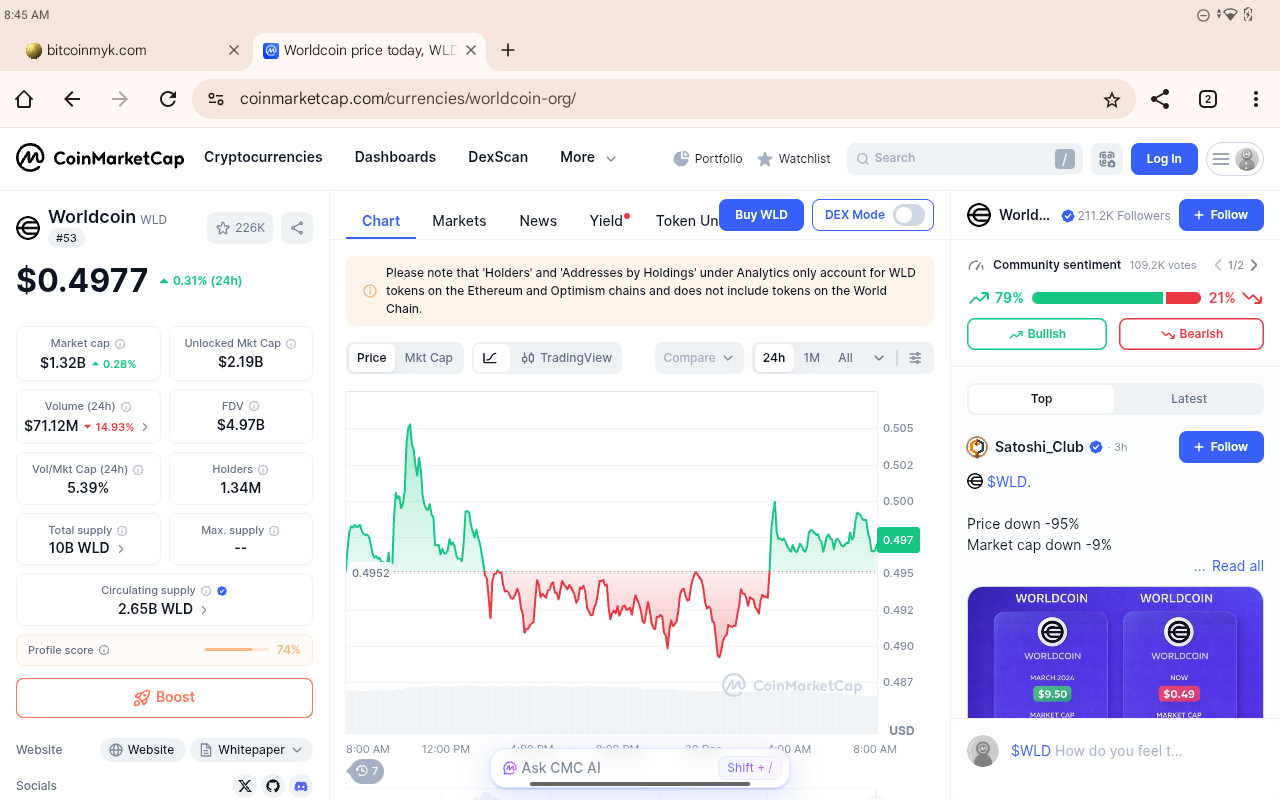This screenshot has width=1280, height=800.
Task: Switch chart to Mkt Cap view
Action: [x=428, y=358]
